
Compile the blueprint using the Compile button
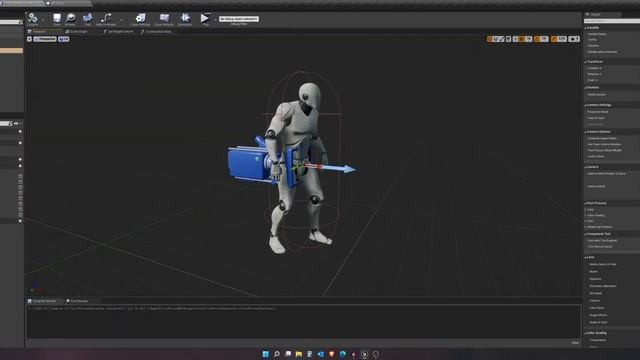(33, 19)
